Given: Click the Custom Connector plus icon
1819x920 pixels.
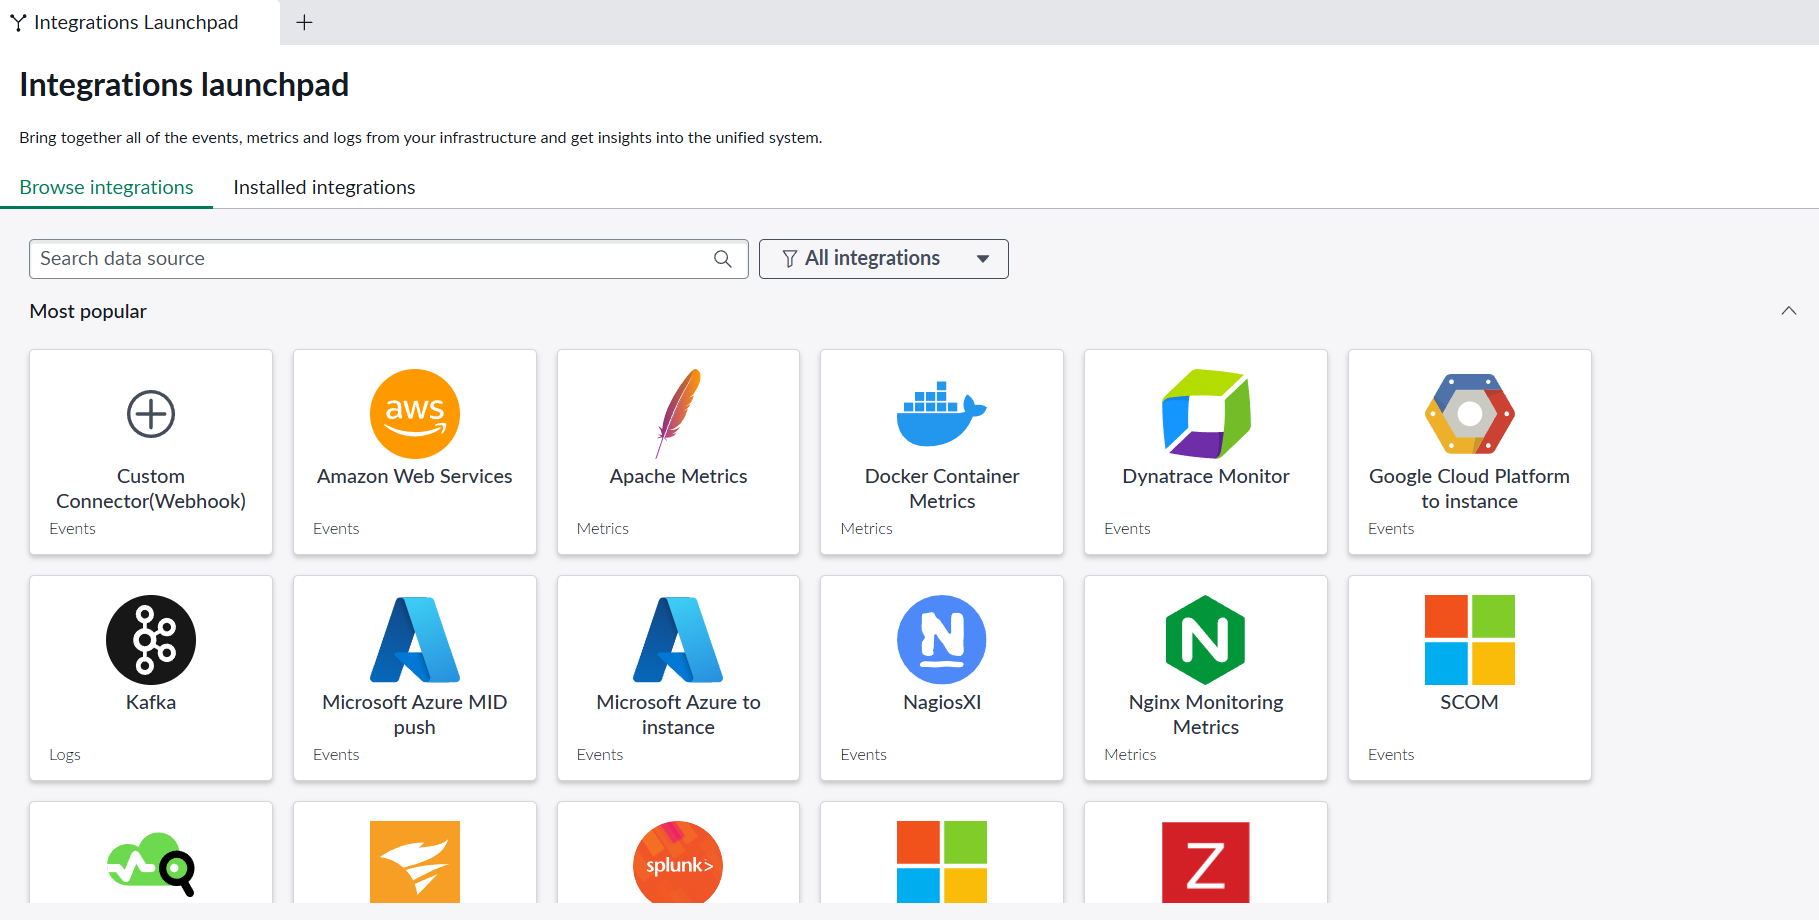Looking at the screenshot, I should pos(151,414).
